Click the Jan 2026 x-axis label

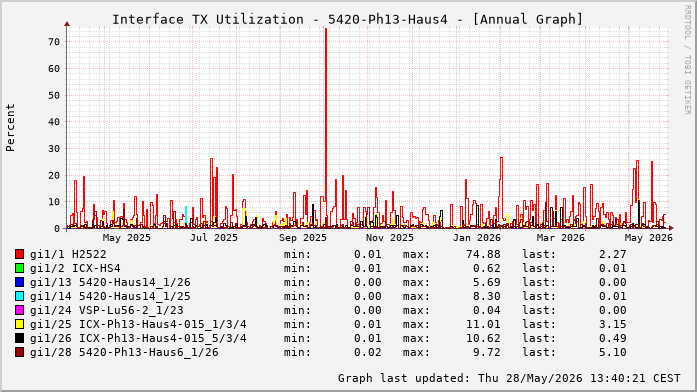click(477, 238)
